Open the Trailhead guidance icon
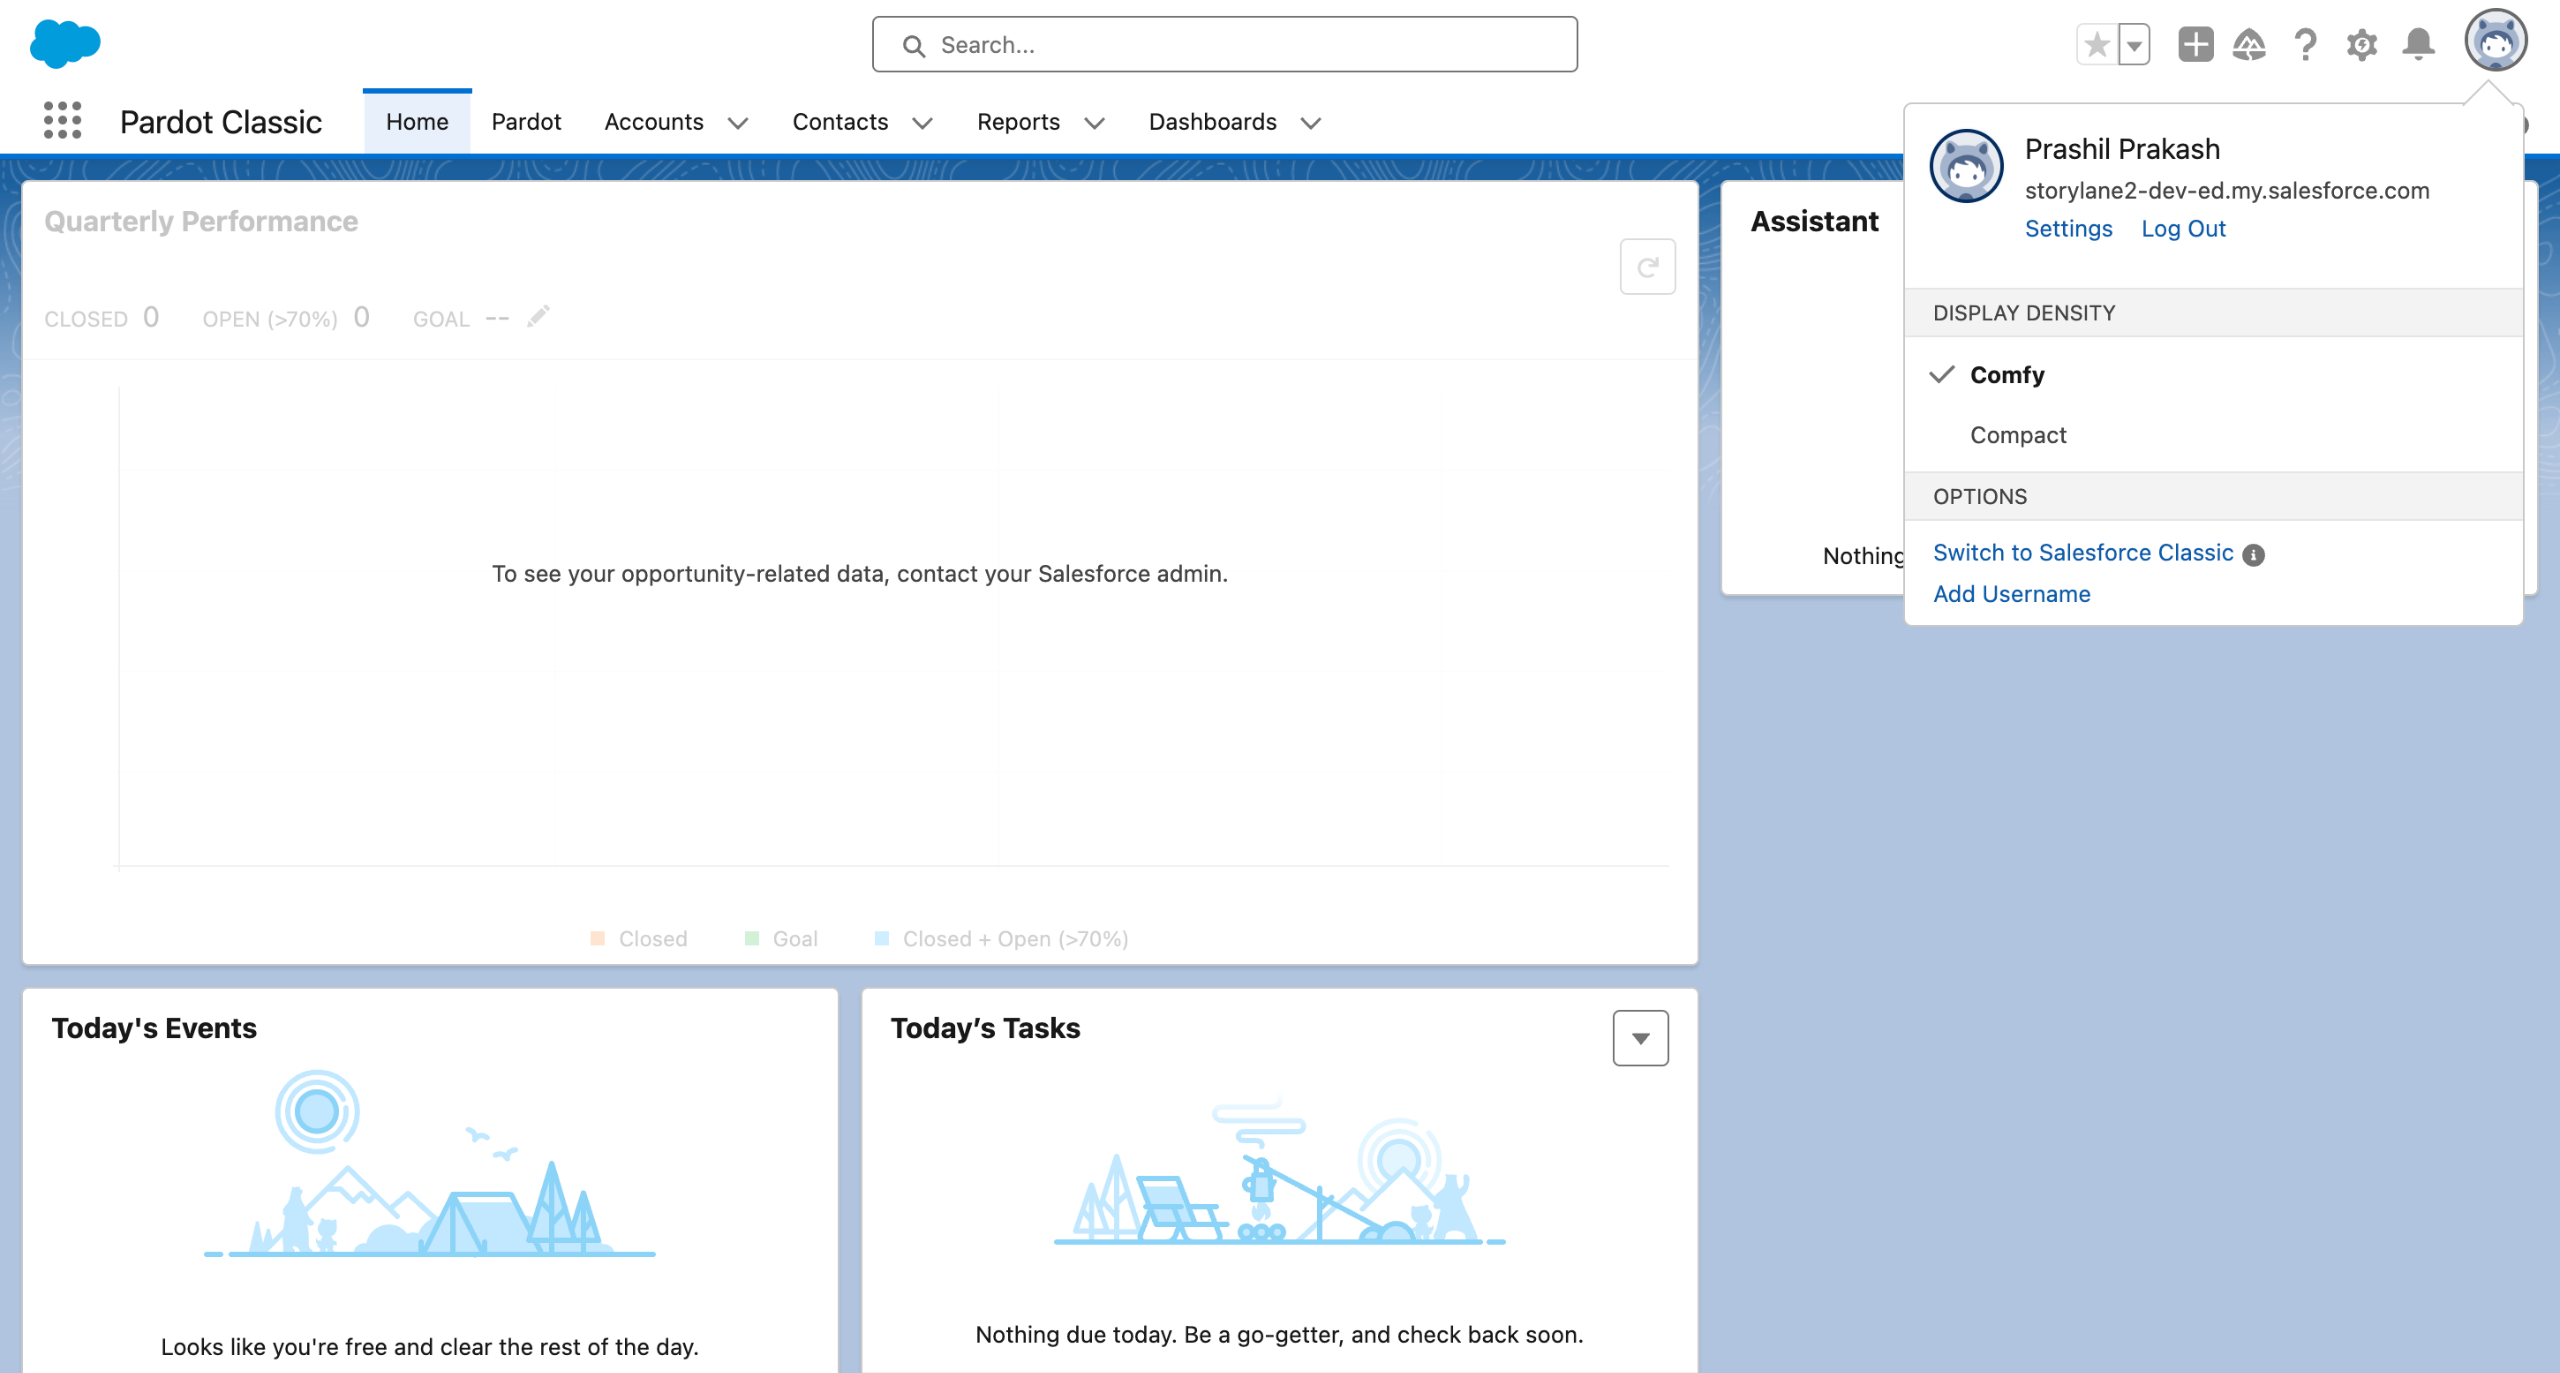 2249,45
